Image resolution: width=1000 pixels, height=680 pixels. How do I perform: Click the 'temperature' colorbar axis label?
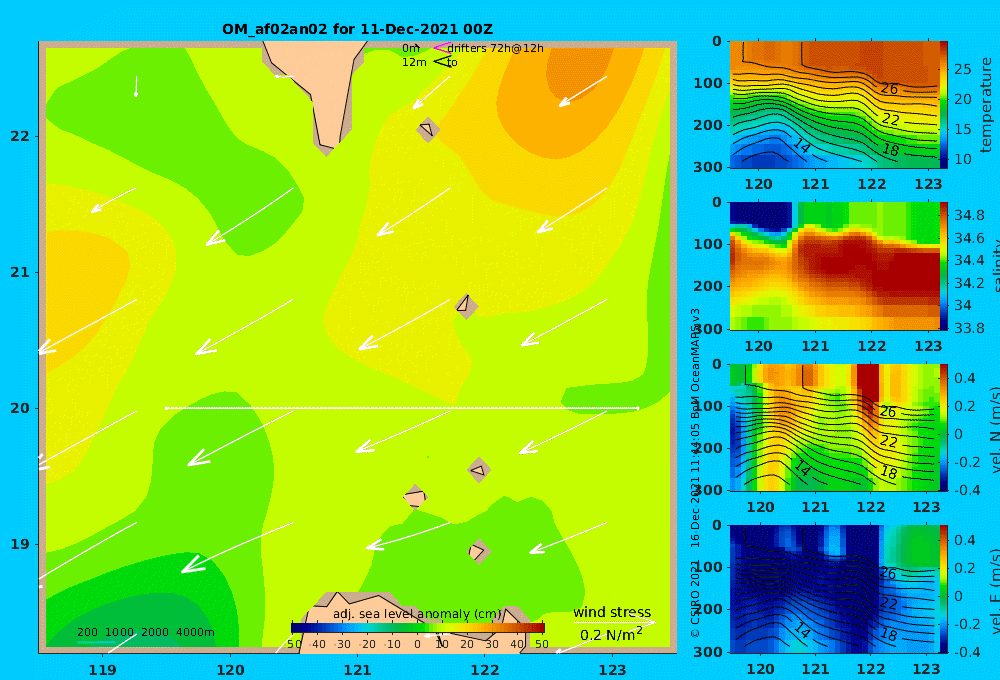(x=987, y=105)
